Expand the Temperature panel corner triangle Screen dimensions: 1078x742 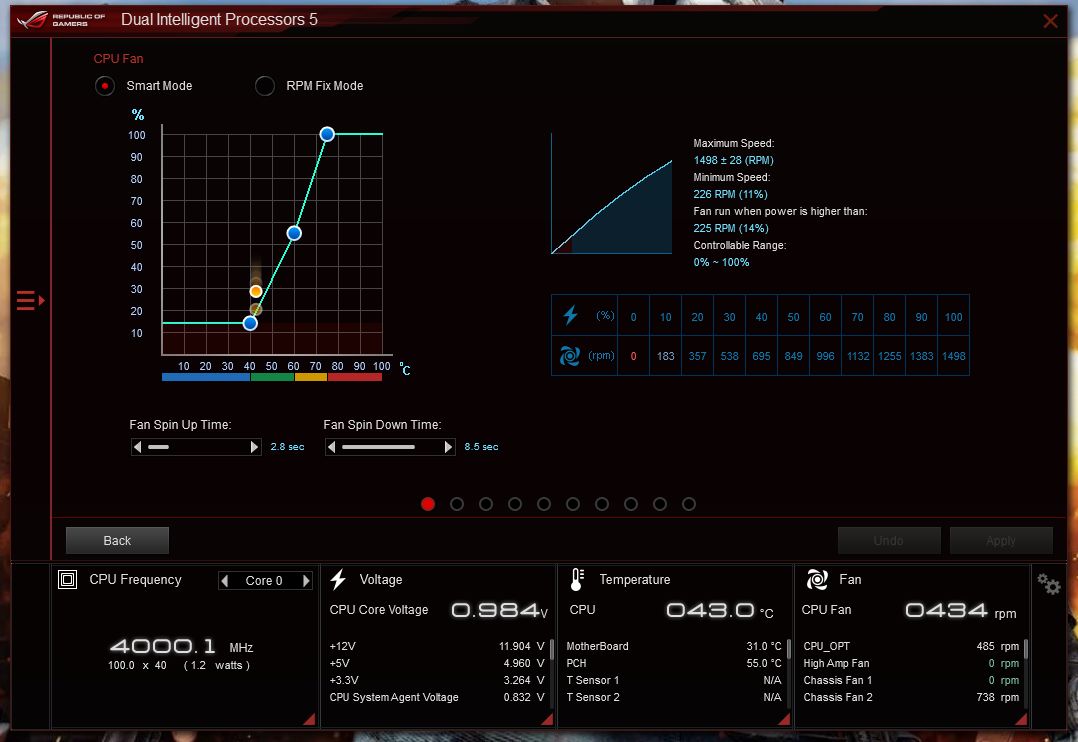(x=784, y=718)
